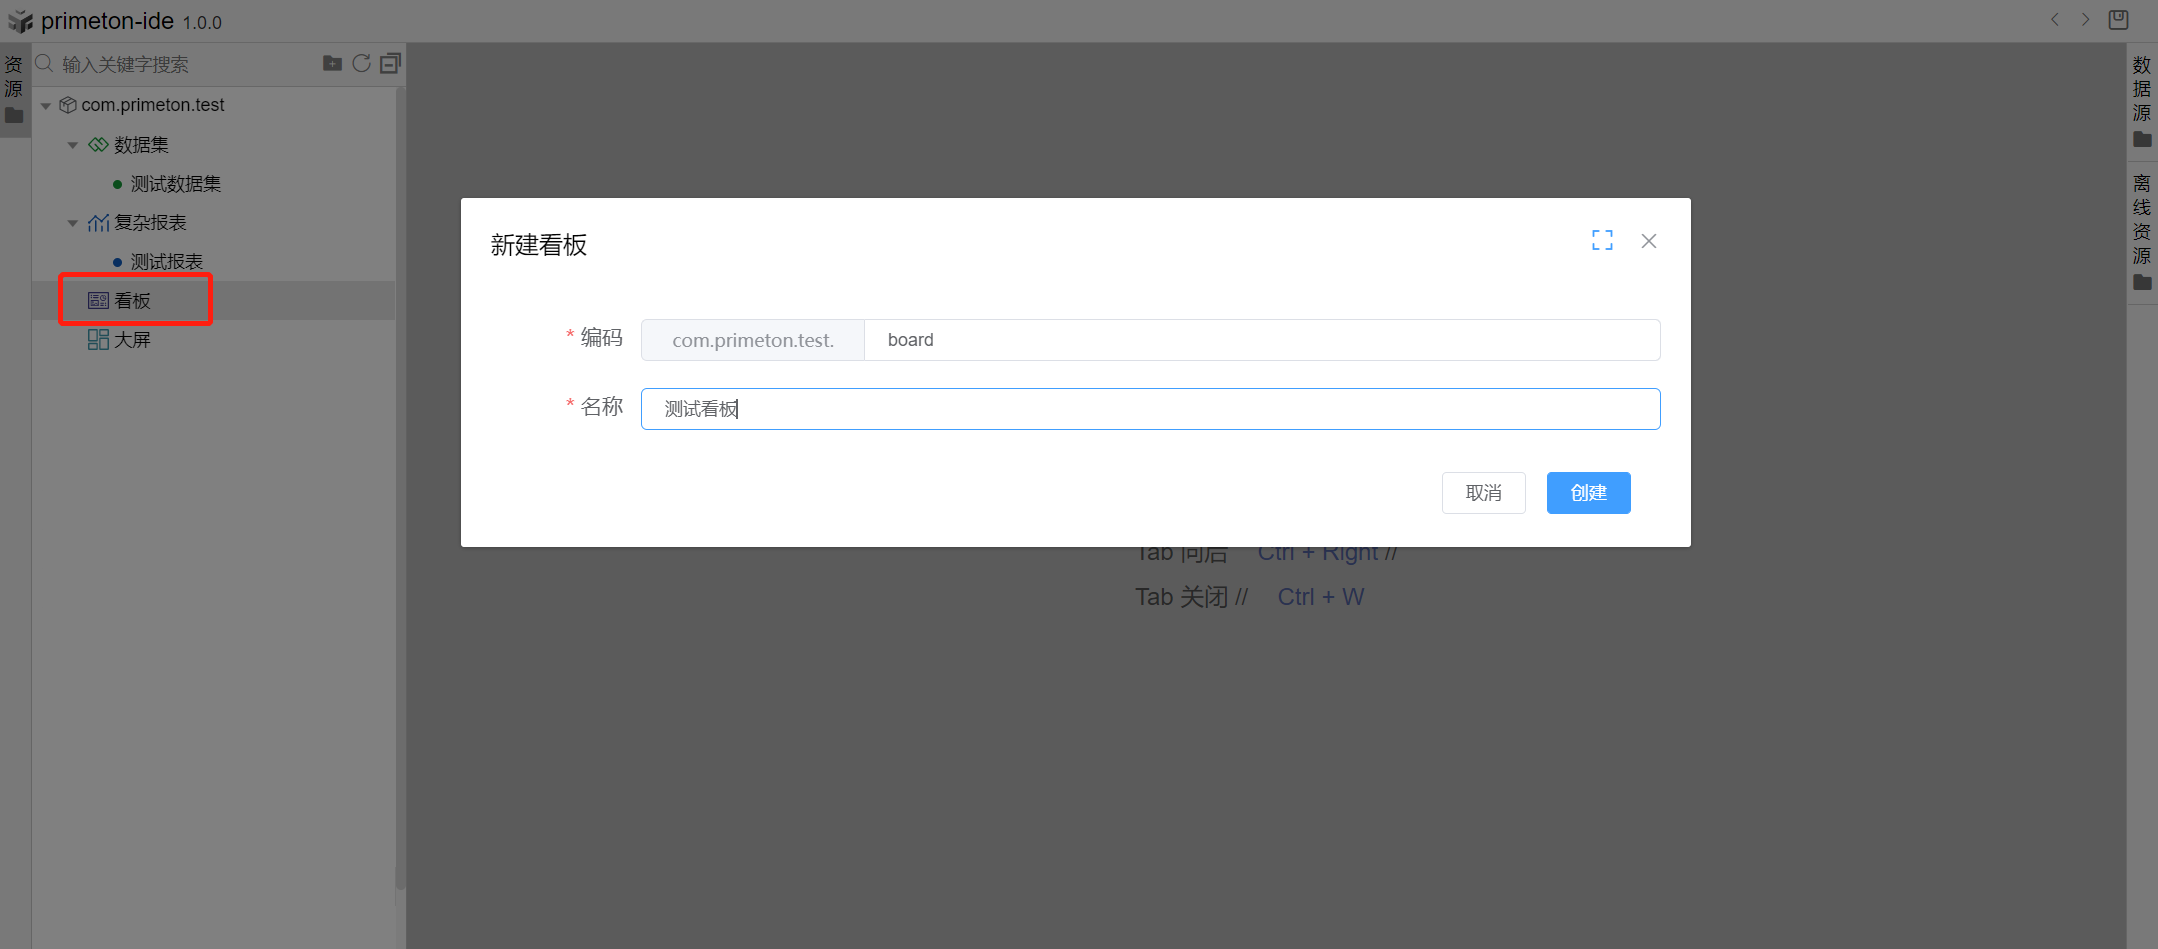Select 测试数据集 in the resource tree

175,184
